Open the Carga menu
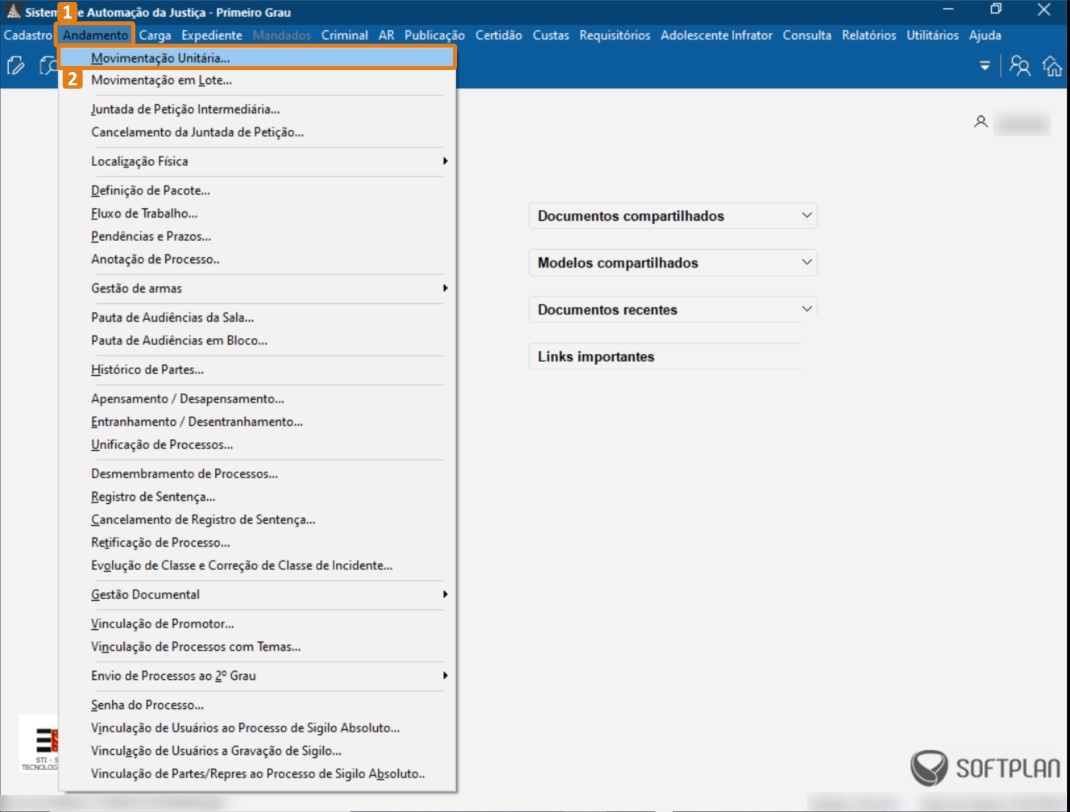 tap(155, 35)
